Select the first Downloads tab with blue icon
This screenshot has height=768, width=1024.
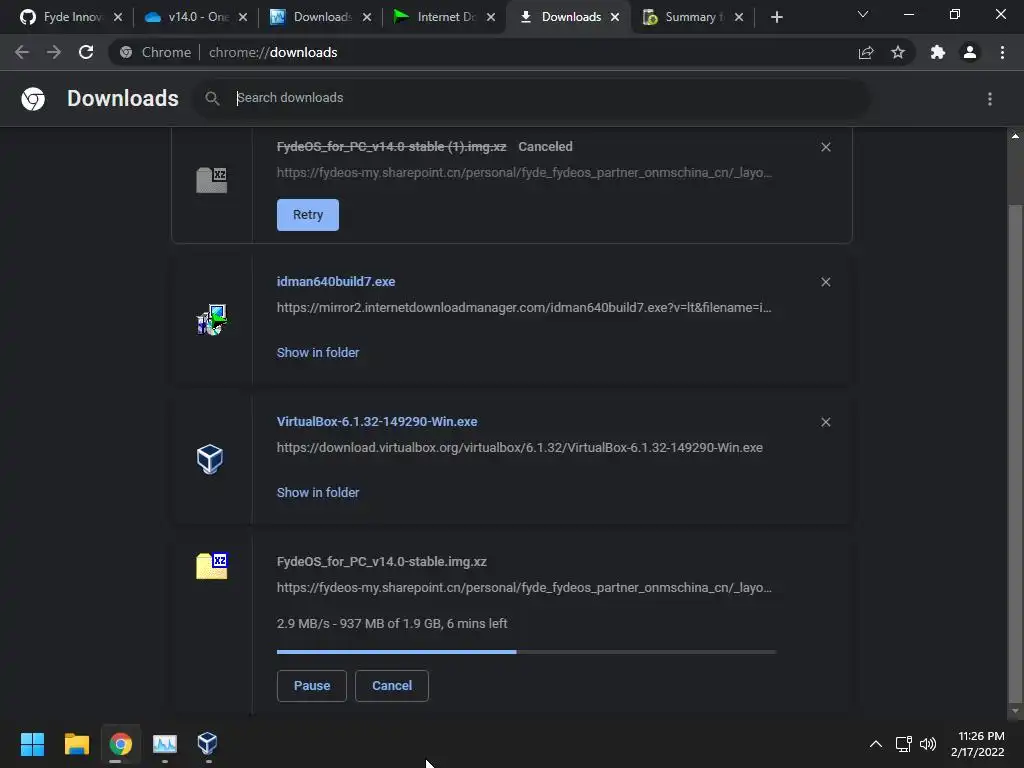(313, 17)
